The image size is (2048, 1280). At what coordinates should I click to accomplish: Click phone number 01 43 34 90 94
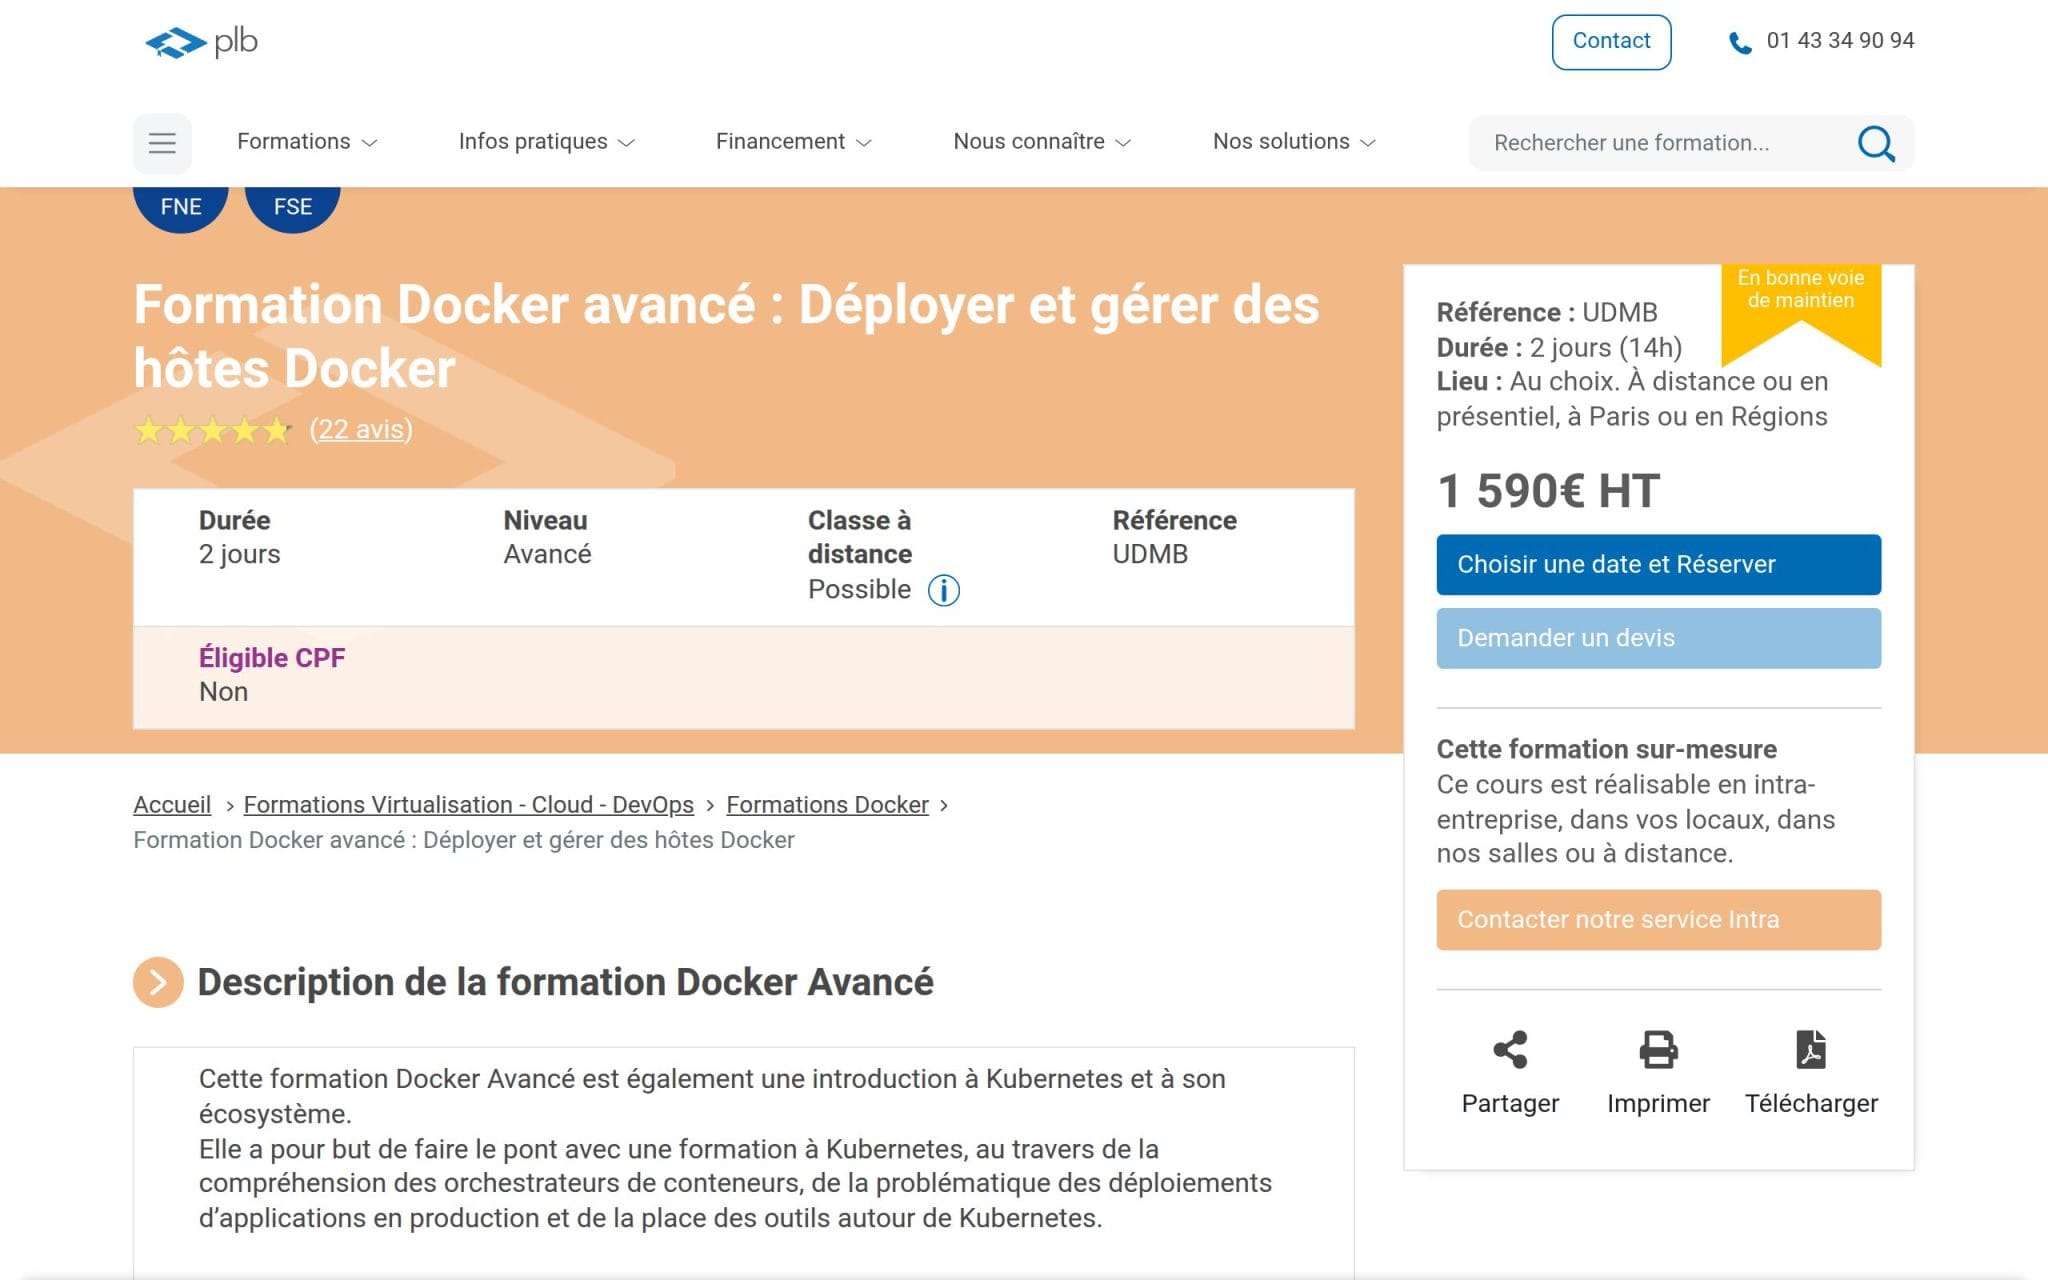(x=1840, y=41)
